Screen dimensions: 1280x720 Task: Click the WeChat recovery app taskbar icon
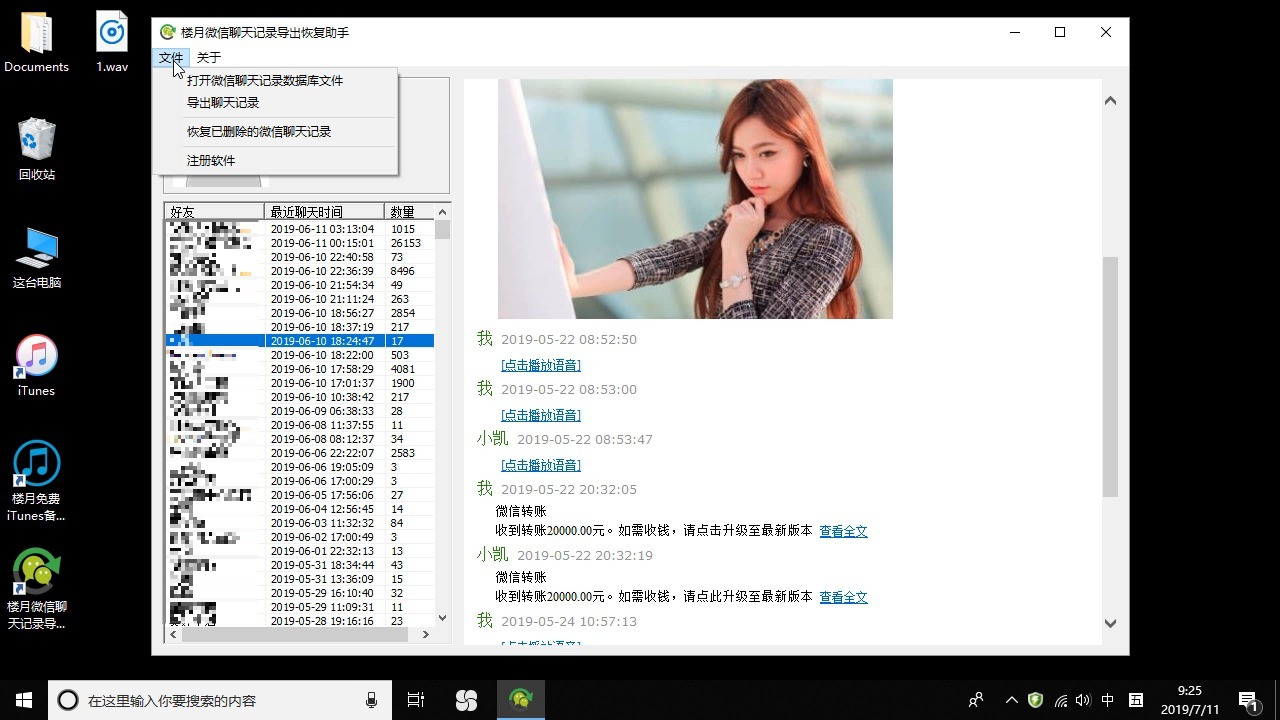tap(520, 700)
